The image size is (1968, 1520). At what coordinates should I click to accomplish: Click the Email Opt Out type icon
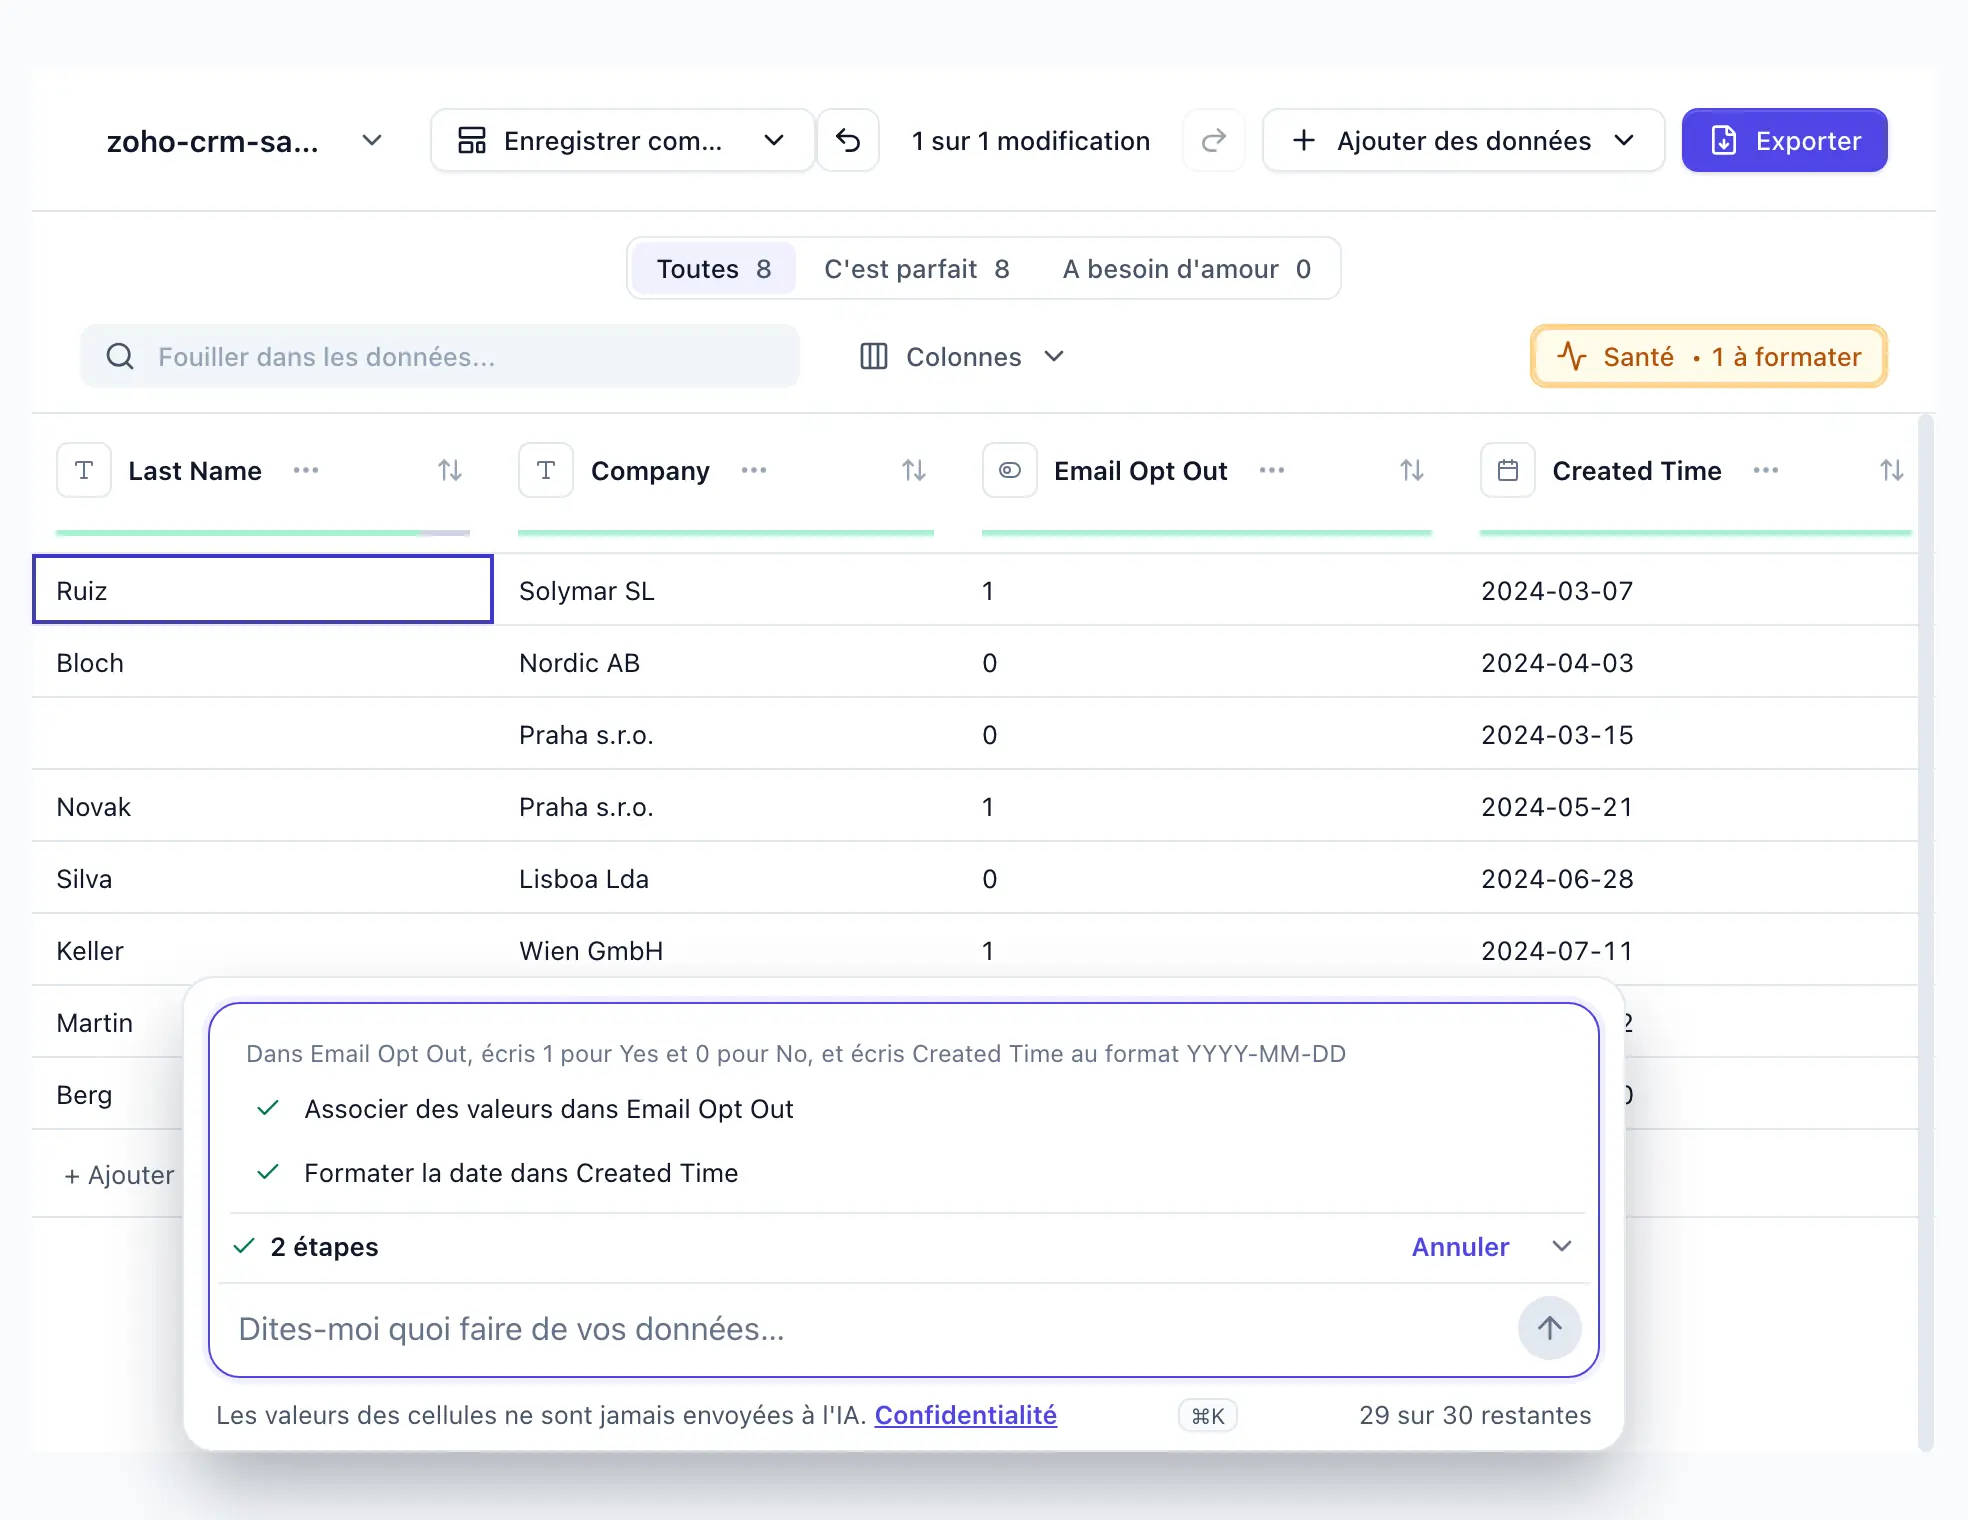(x=1010, y=470)
